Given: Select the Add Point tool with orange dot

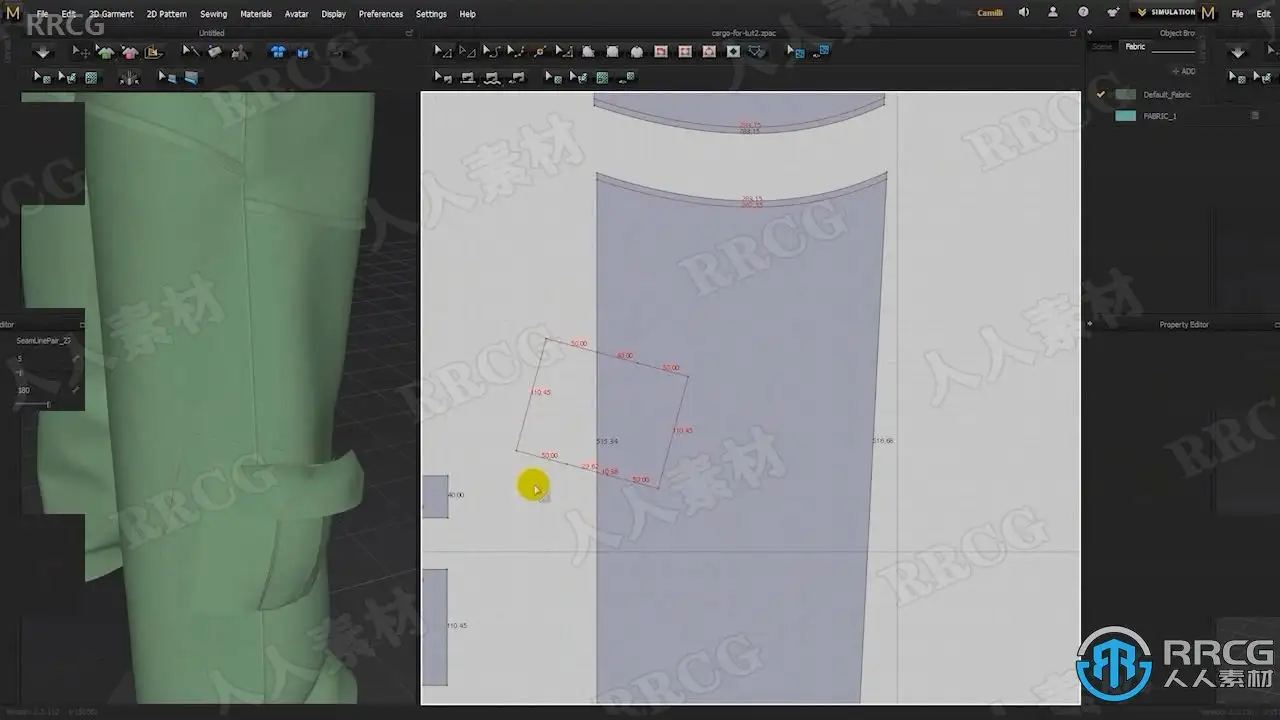Looking at the screenshot, I should pos(540,51).
